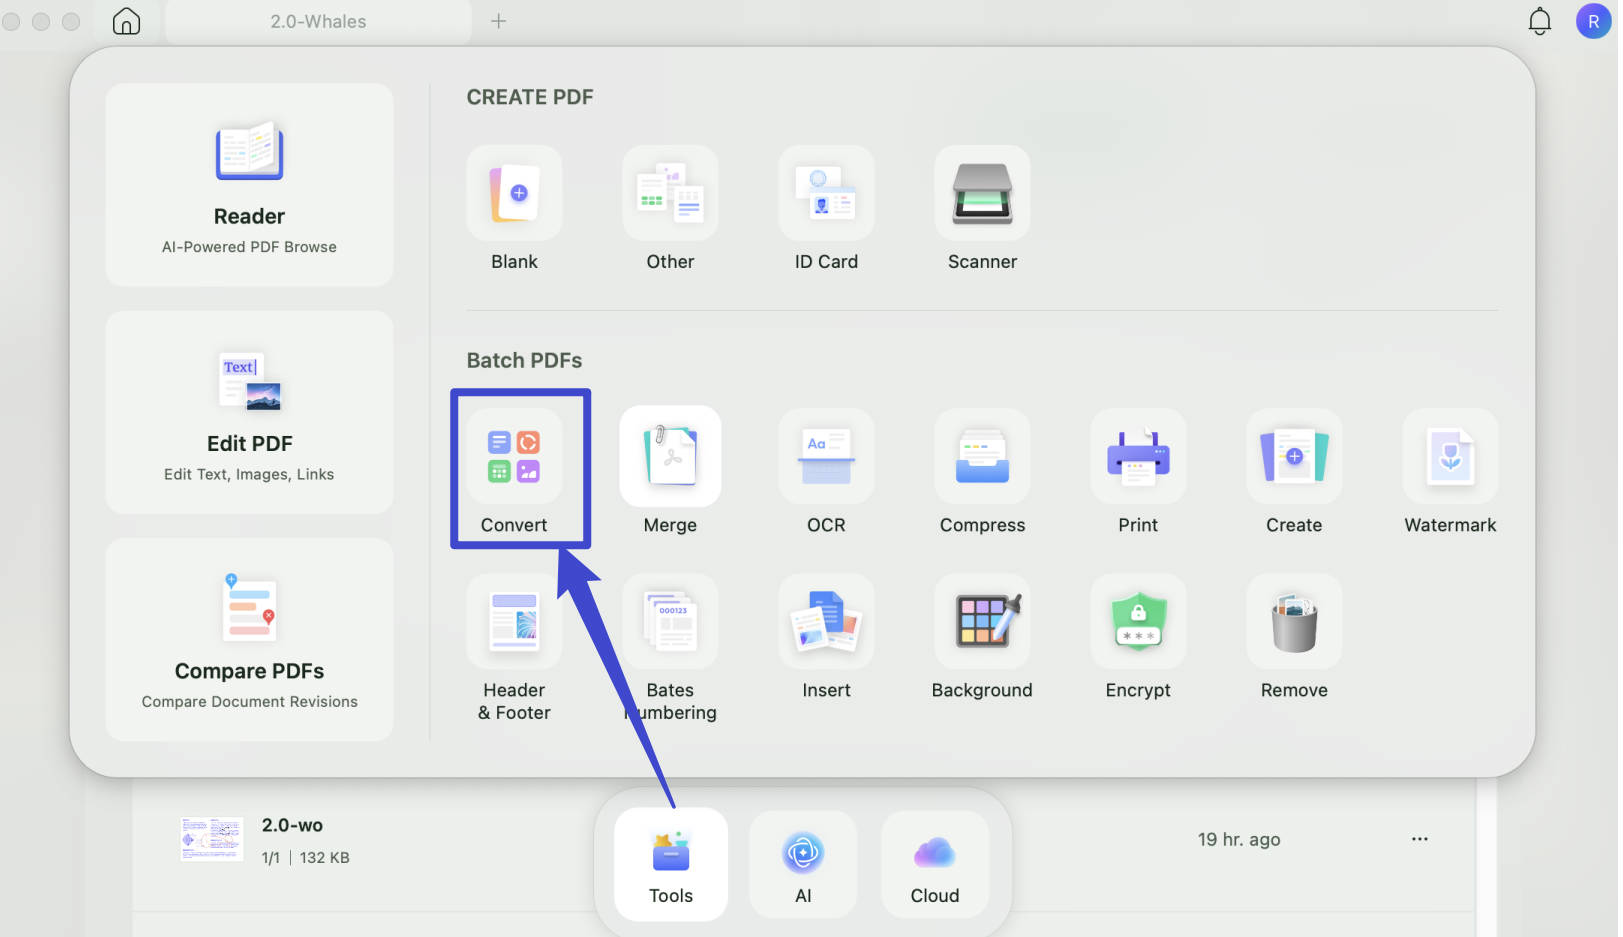Select the 2.0-wo file name
The width and height of the screenshot is (1623, 937).
[x=292, y=825]
